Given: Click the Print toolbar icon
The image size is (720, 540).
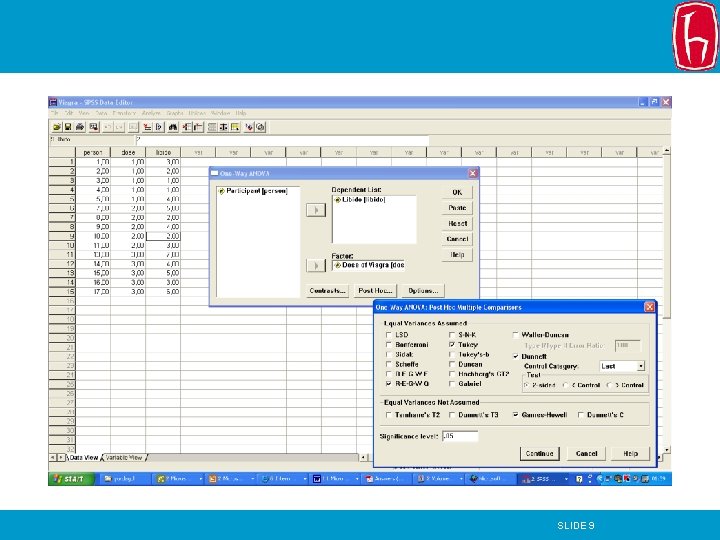Looking at the screenshot, I should click(80, 127).
